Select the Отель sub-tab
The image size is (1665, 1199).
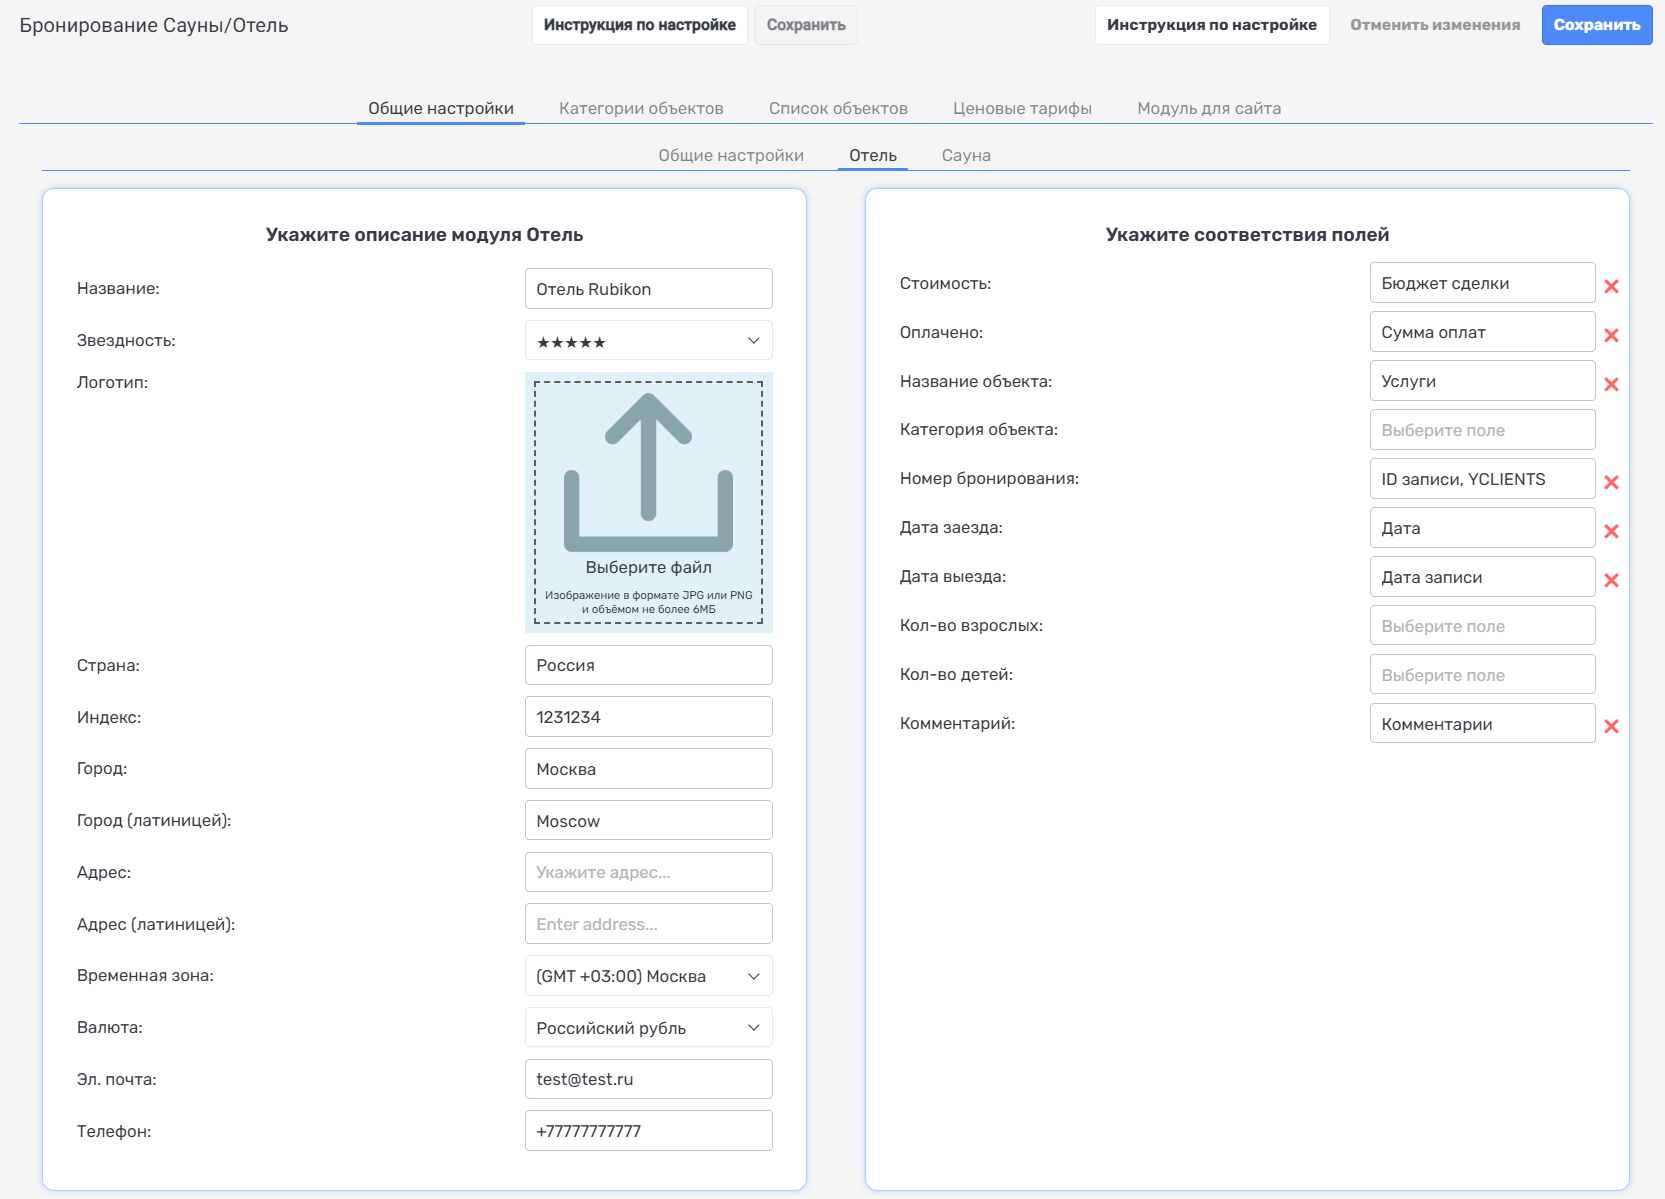(x=873, y=155)
